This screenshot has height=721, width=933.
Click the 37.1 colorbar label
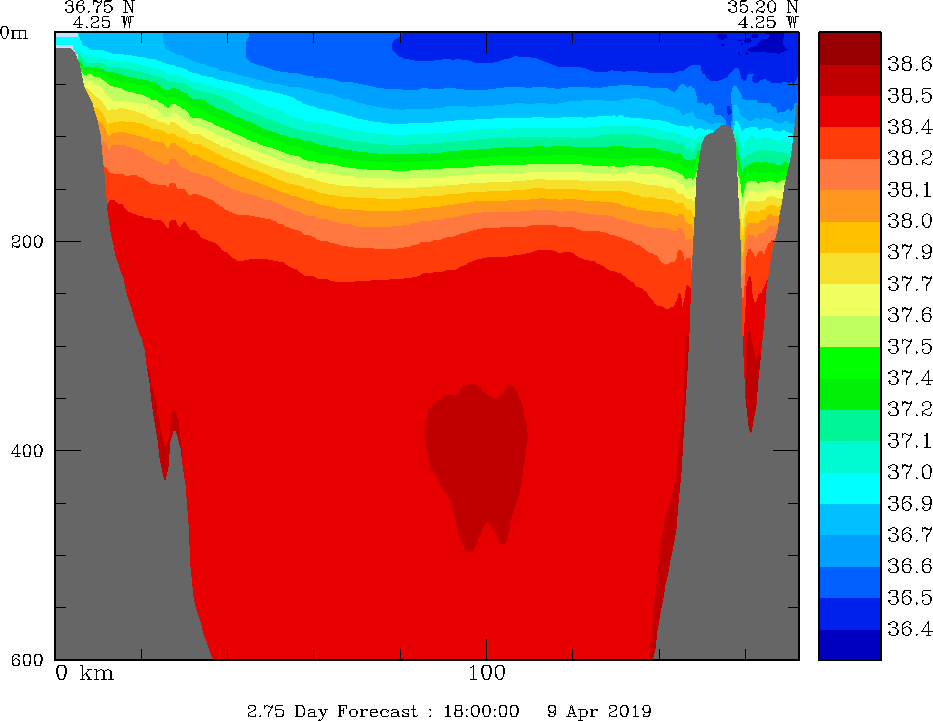pyautogui.click(x=909, y=441)
